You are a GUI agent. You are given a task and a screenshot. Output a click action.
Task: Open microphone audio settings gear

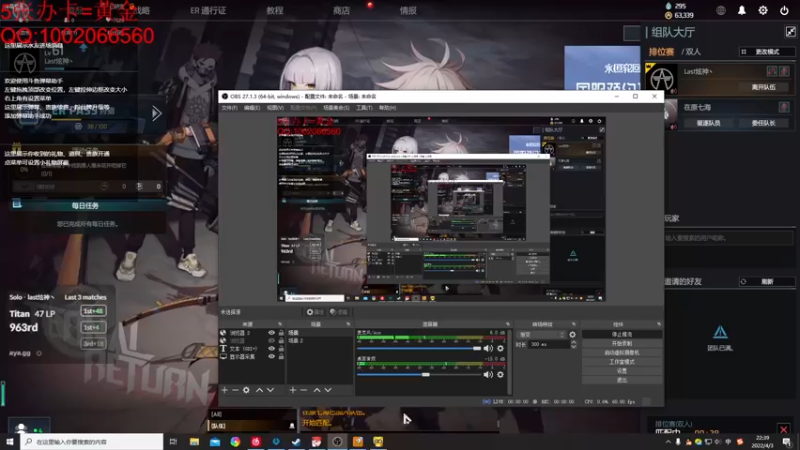click(501, 348)
